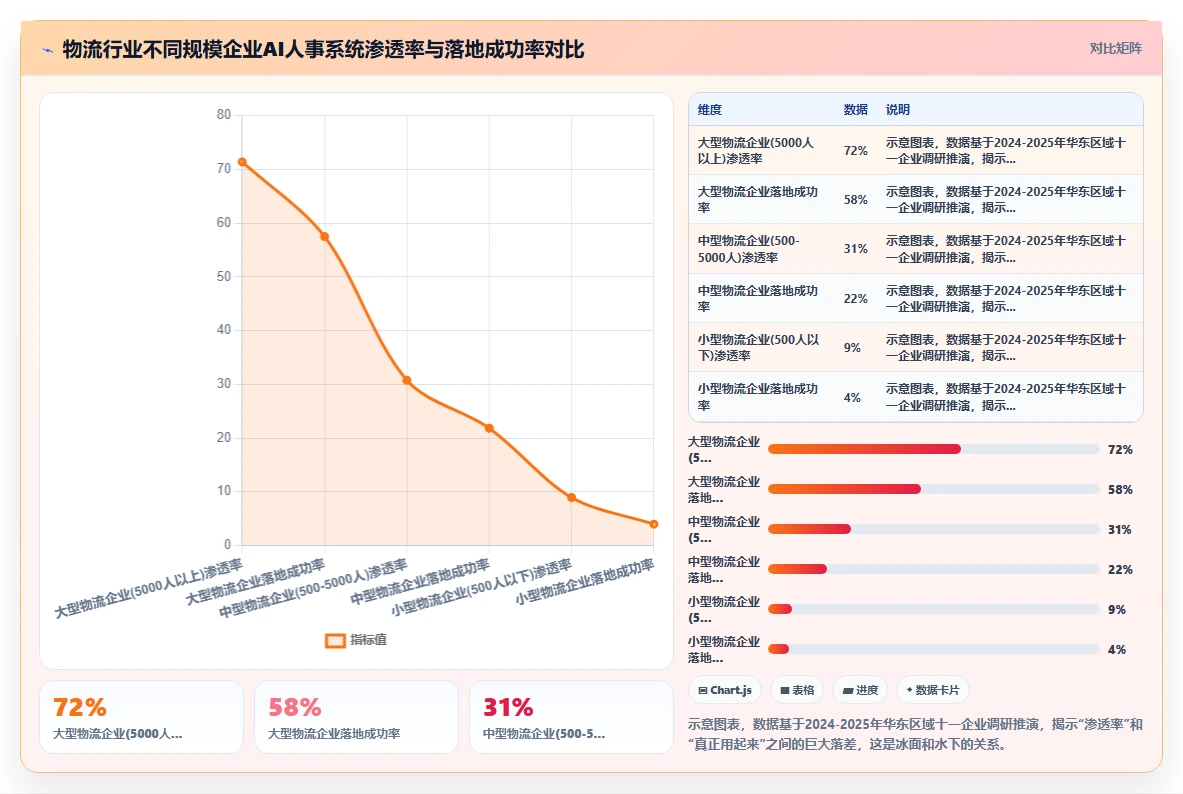Click the 表格 tag
Image resolution: width=1183 pixels, height=794 pixels.
point(797,690)
